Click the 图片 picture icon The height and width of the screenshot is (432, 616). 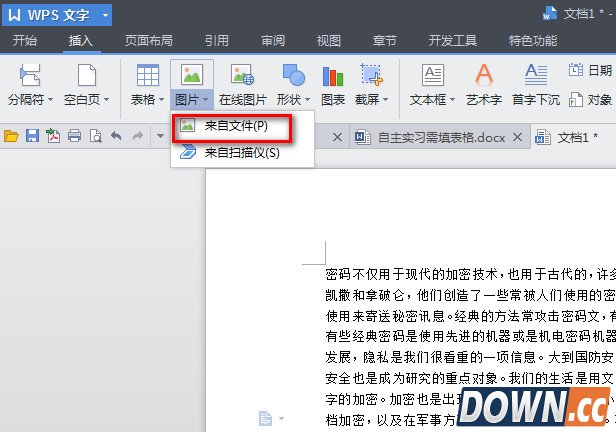192,75
